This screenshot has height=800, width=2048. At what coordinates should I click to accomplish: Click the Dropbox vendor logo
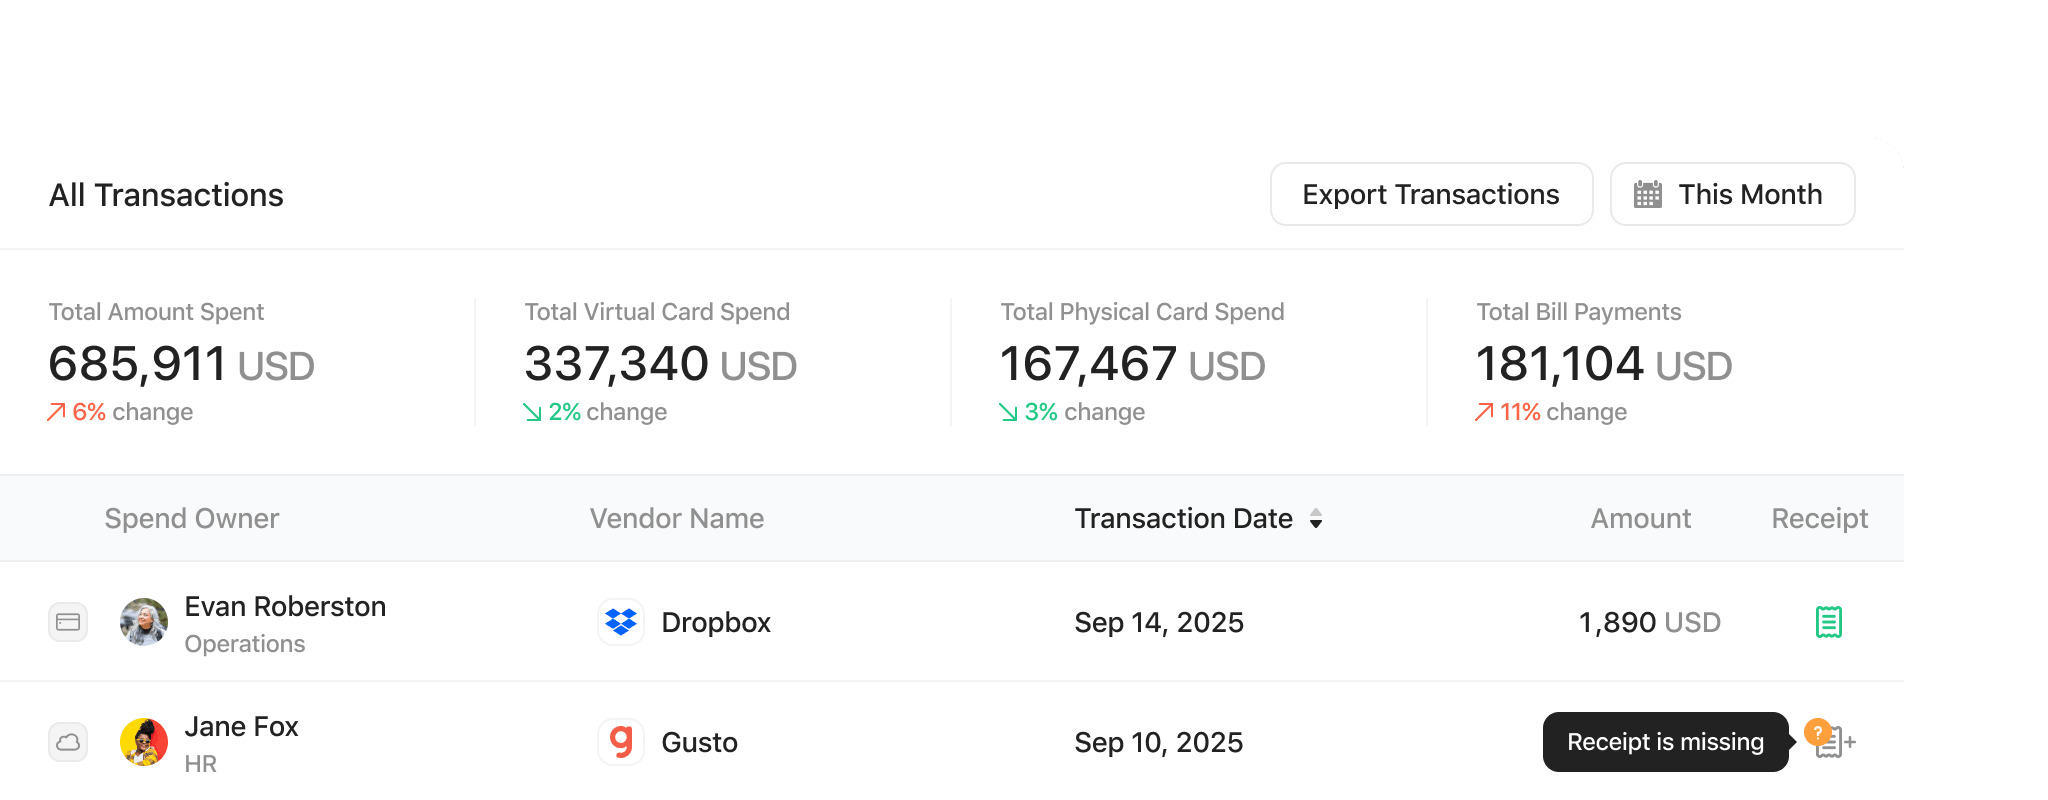point(621,622)
